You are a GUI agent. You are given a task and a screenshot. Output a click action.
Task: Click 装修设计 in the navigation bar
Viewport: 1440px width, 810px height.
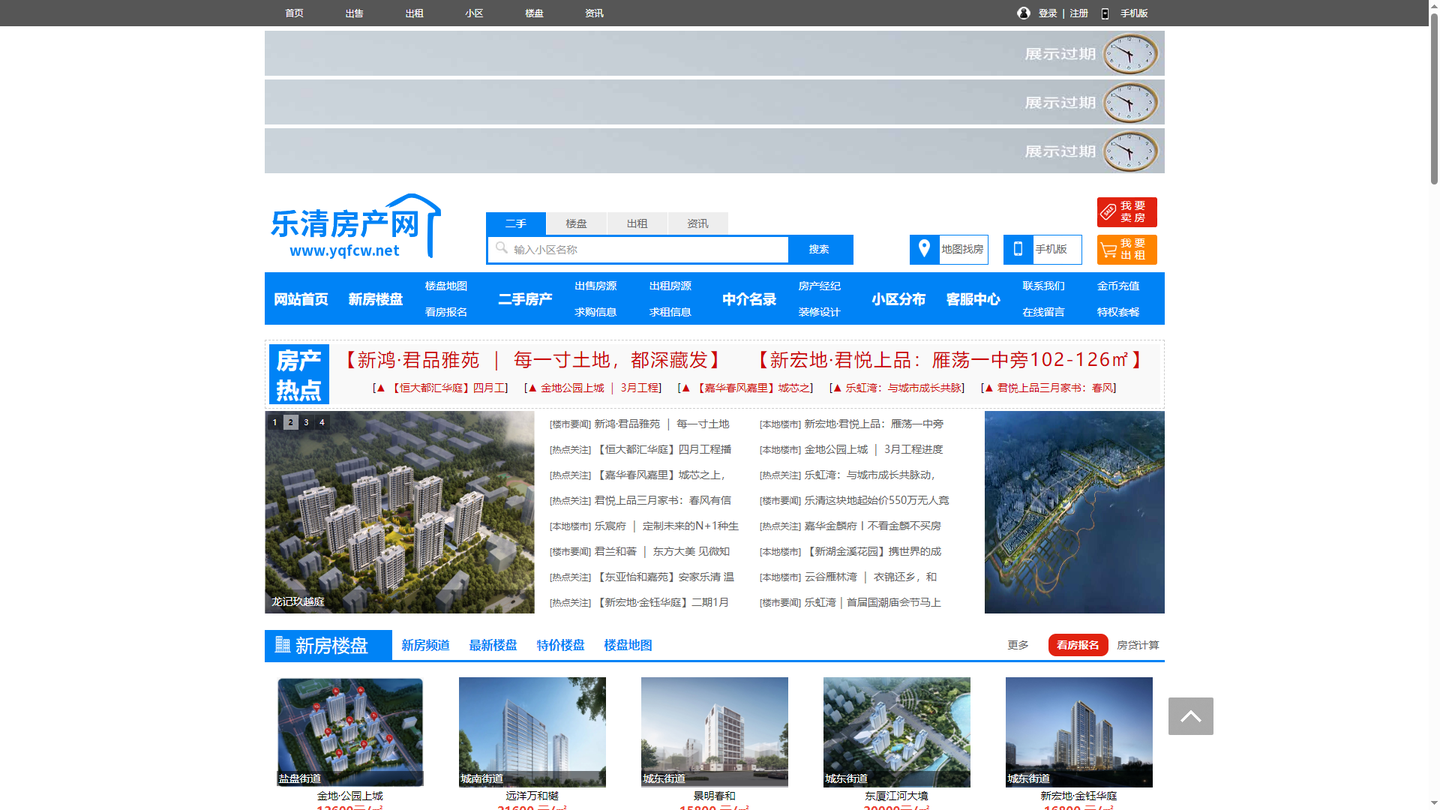pos(820,312)
